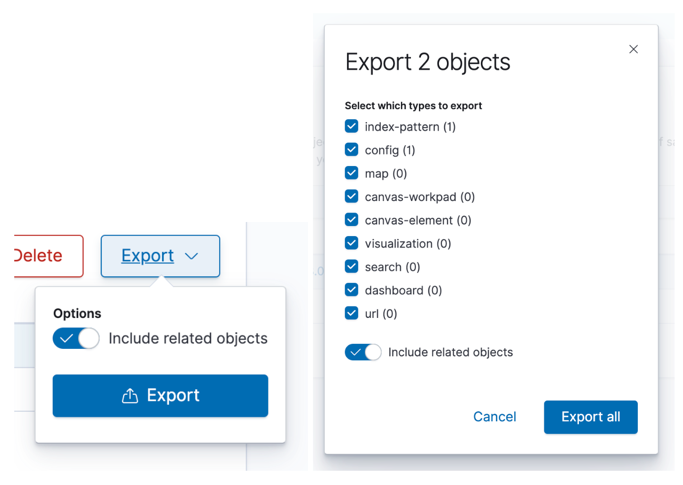The height and width of the screenshot is (485, 683).
Task: Uncheck the url type checkbox
Action: pyautogui.click(x=352, y=313)
